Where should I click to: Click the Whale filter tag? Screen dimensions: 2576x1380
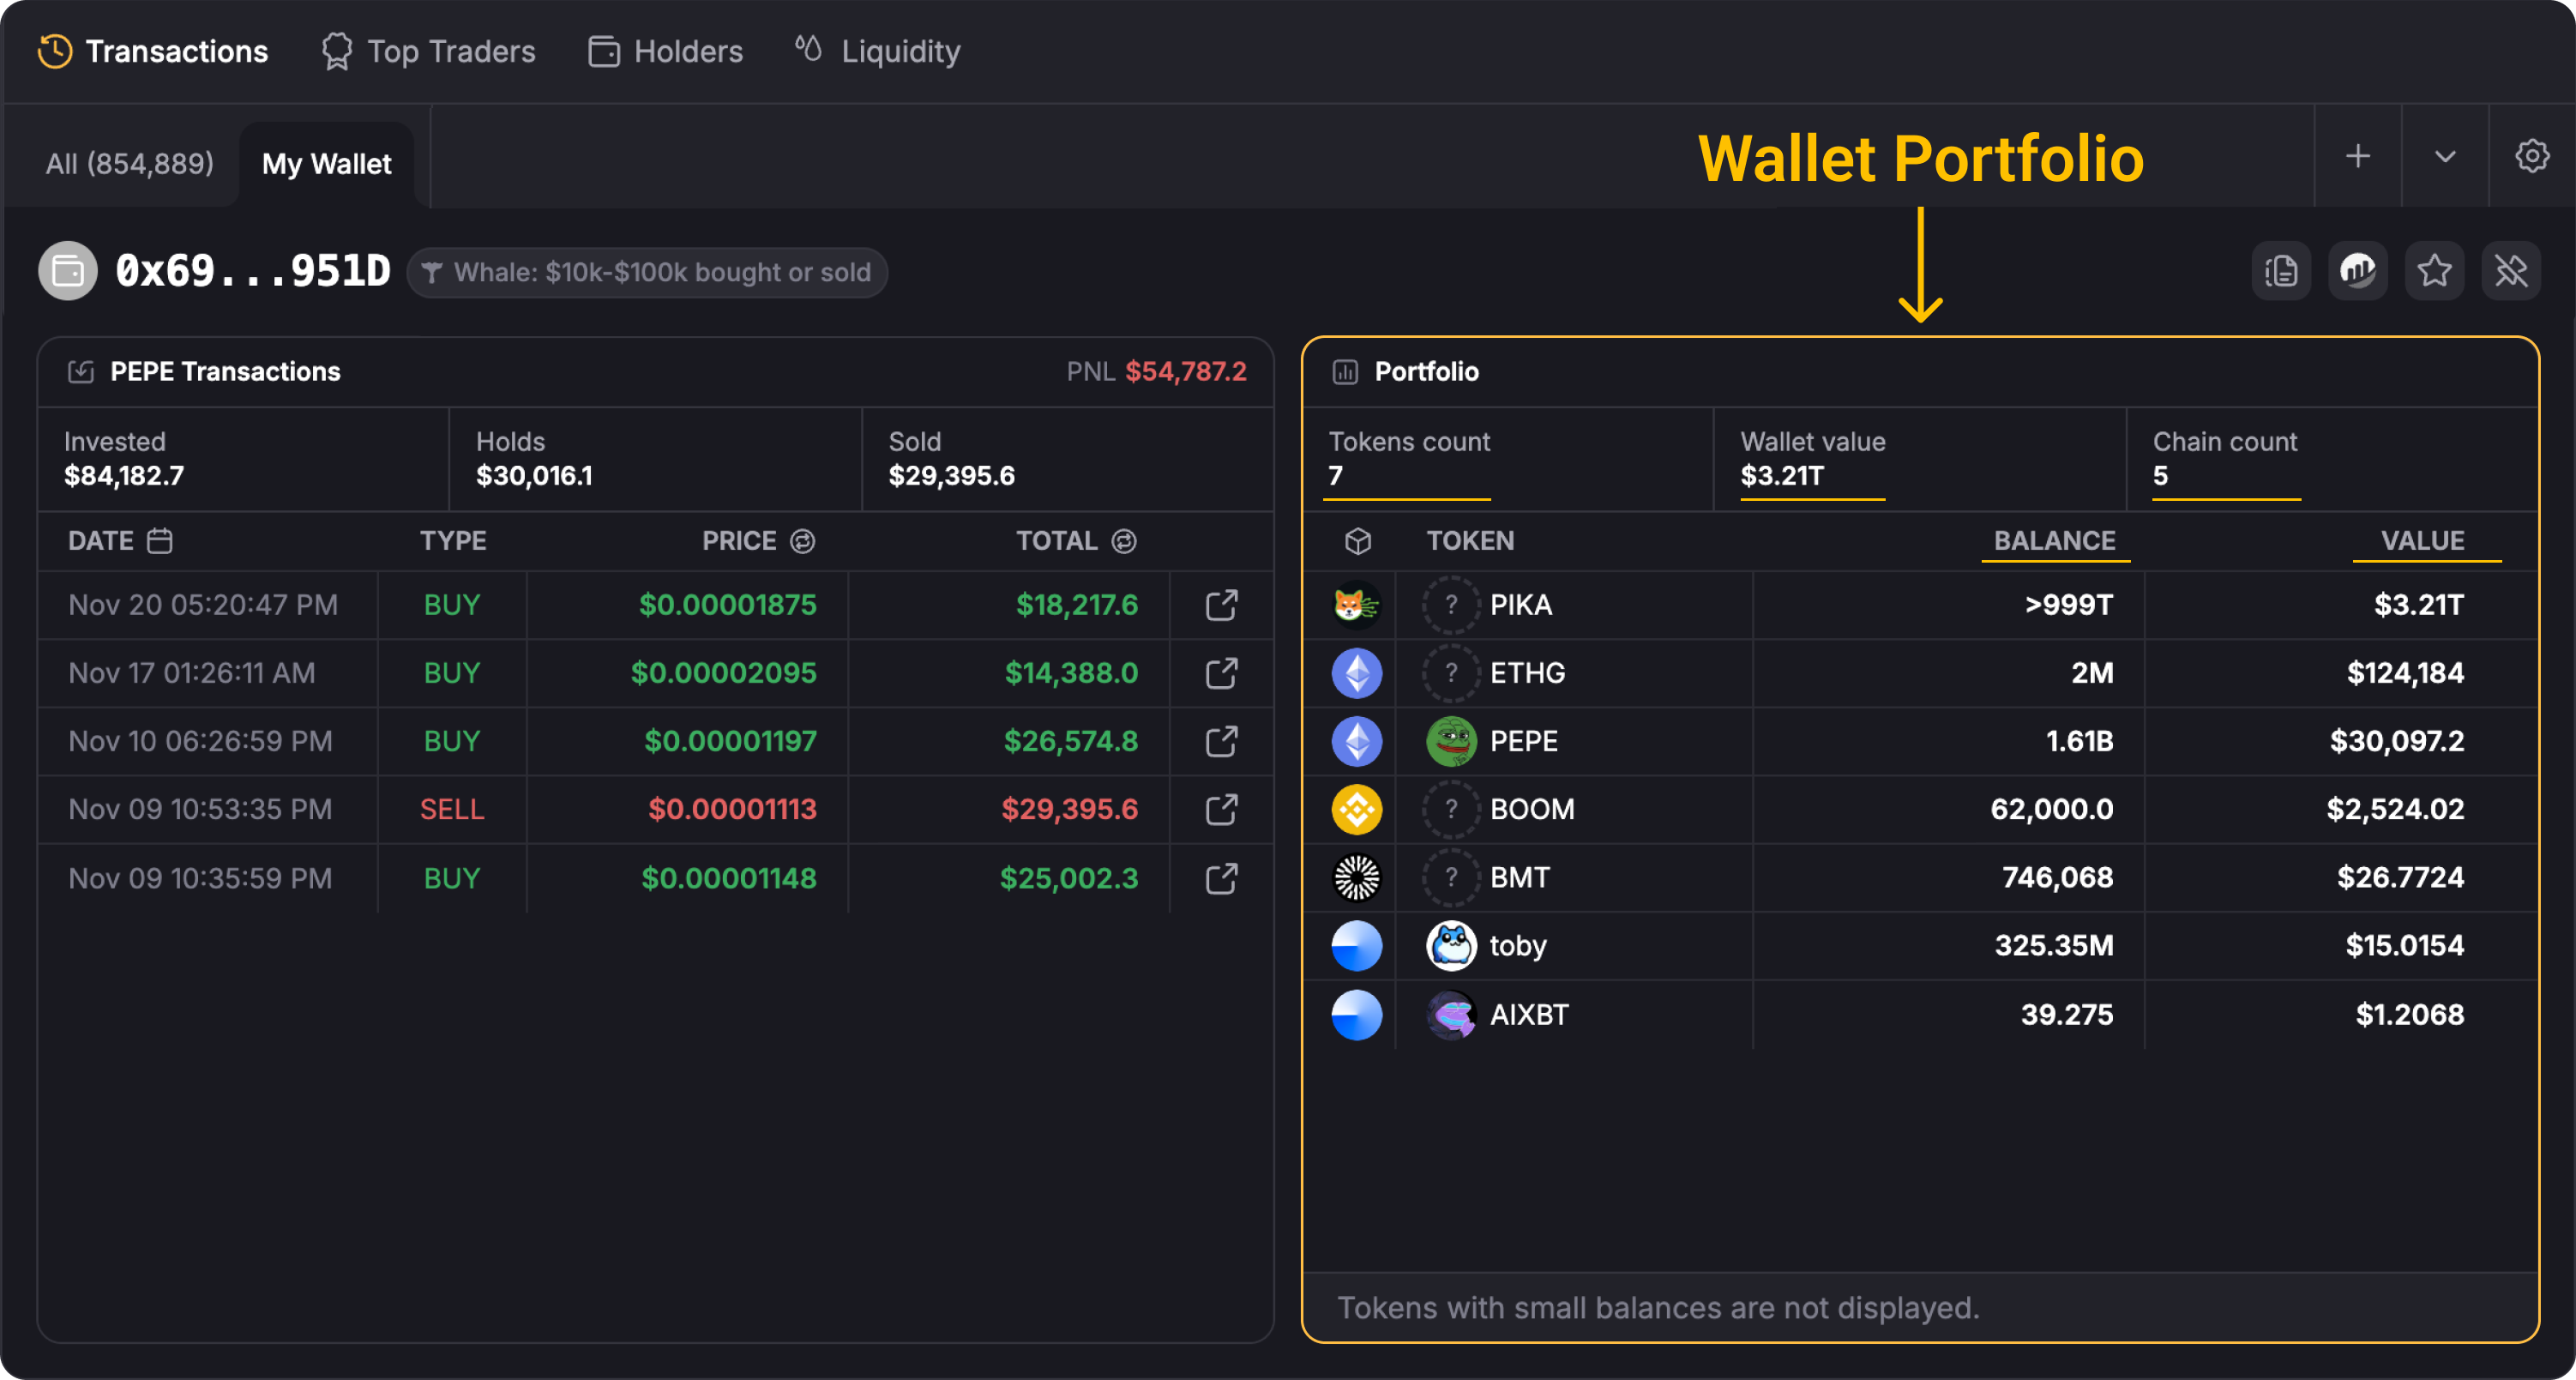pos(647,272)
